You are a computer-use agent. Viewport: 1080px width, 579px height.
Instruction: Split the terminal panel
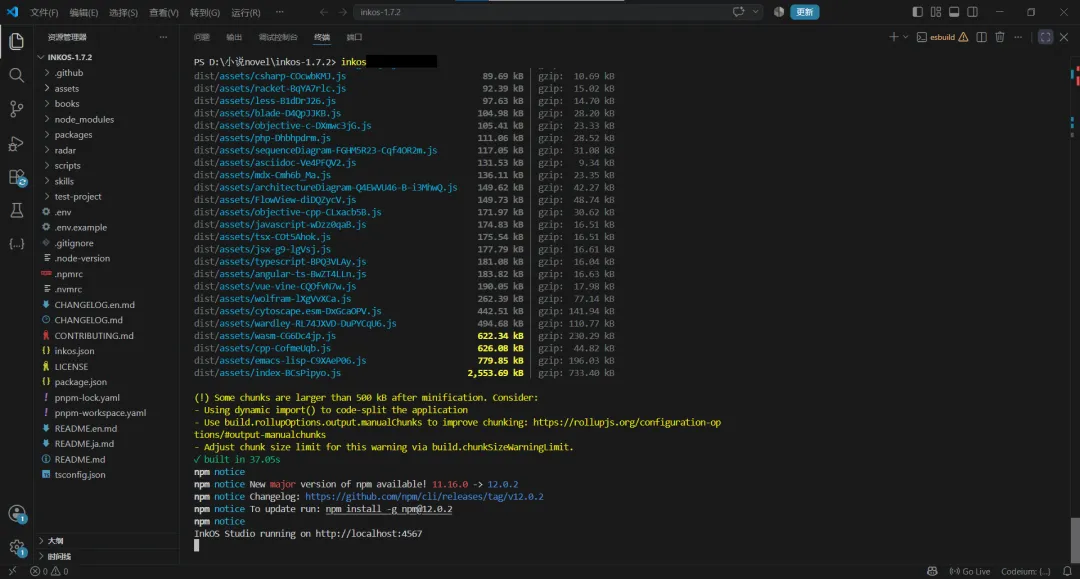[982, 37]
